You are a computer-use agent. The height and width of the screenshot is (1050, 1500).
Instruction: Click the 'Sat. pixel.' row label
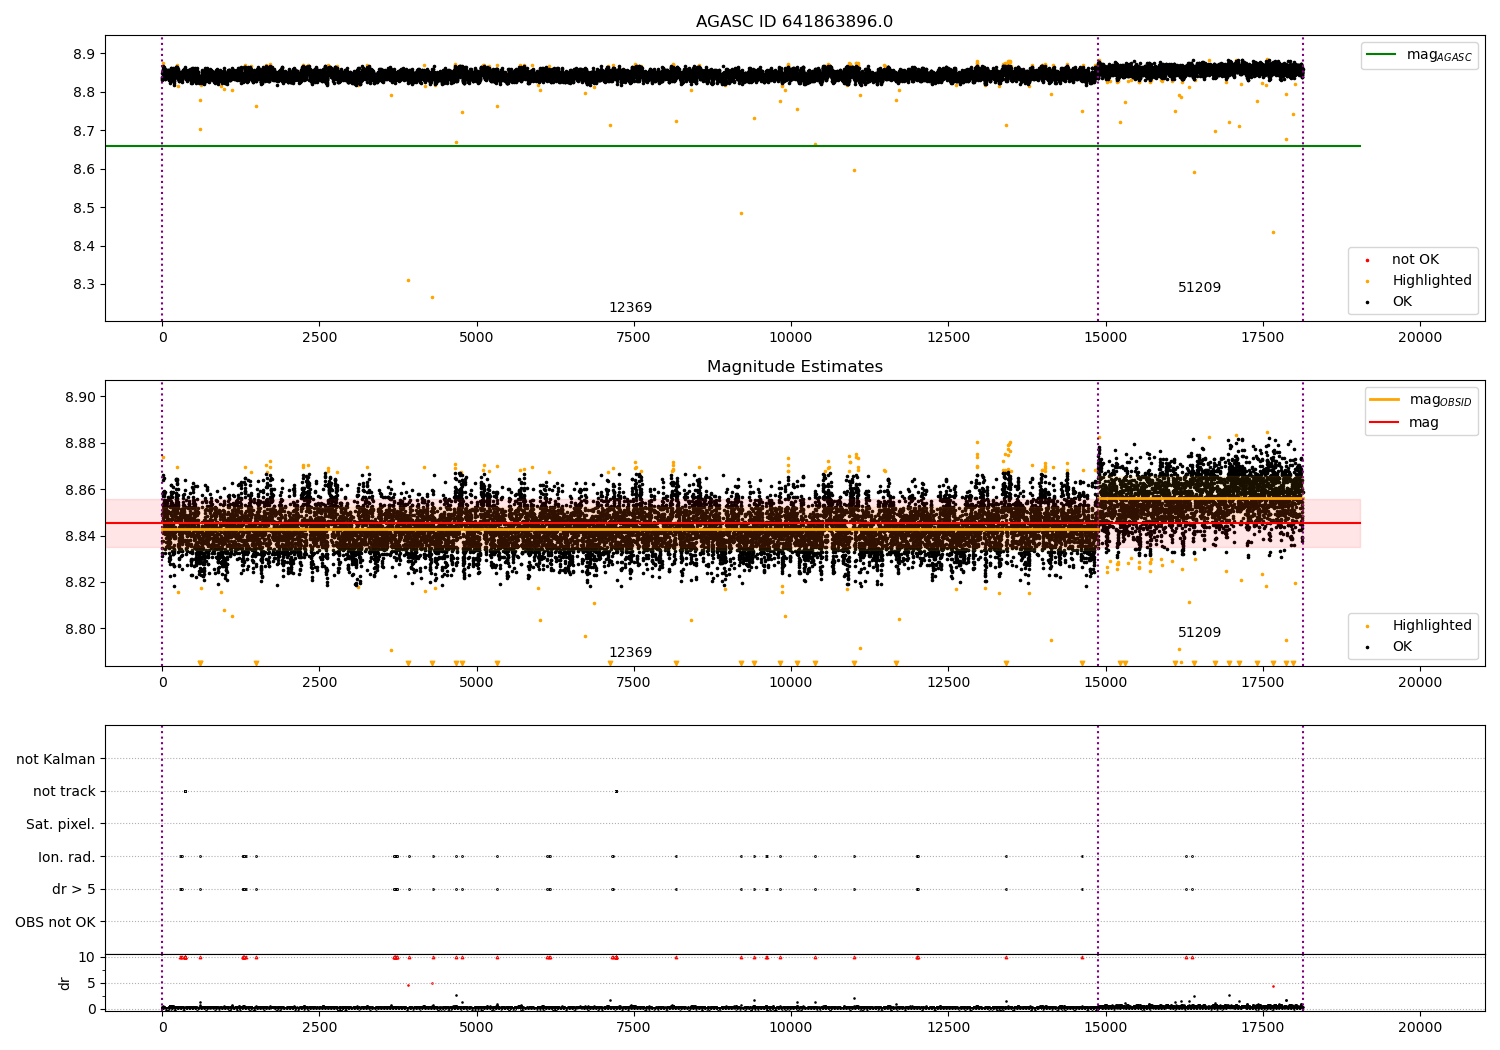coord(60,824)
